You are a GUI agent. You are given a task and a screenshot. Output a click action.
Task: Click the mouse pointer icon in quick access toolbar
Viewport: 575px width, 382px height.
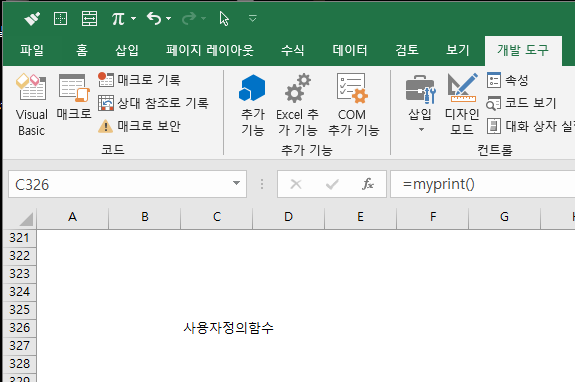click(x=224, y=18)
